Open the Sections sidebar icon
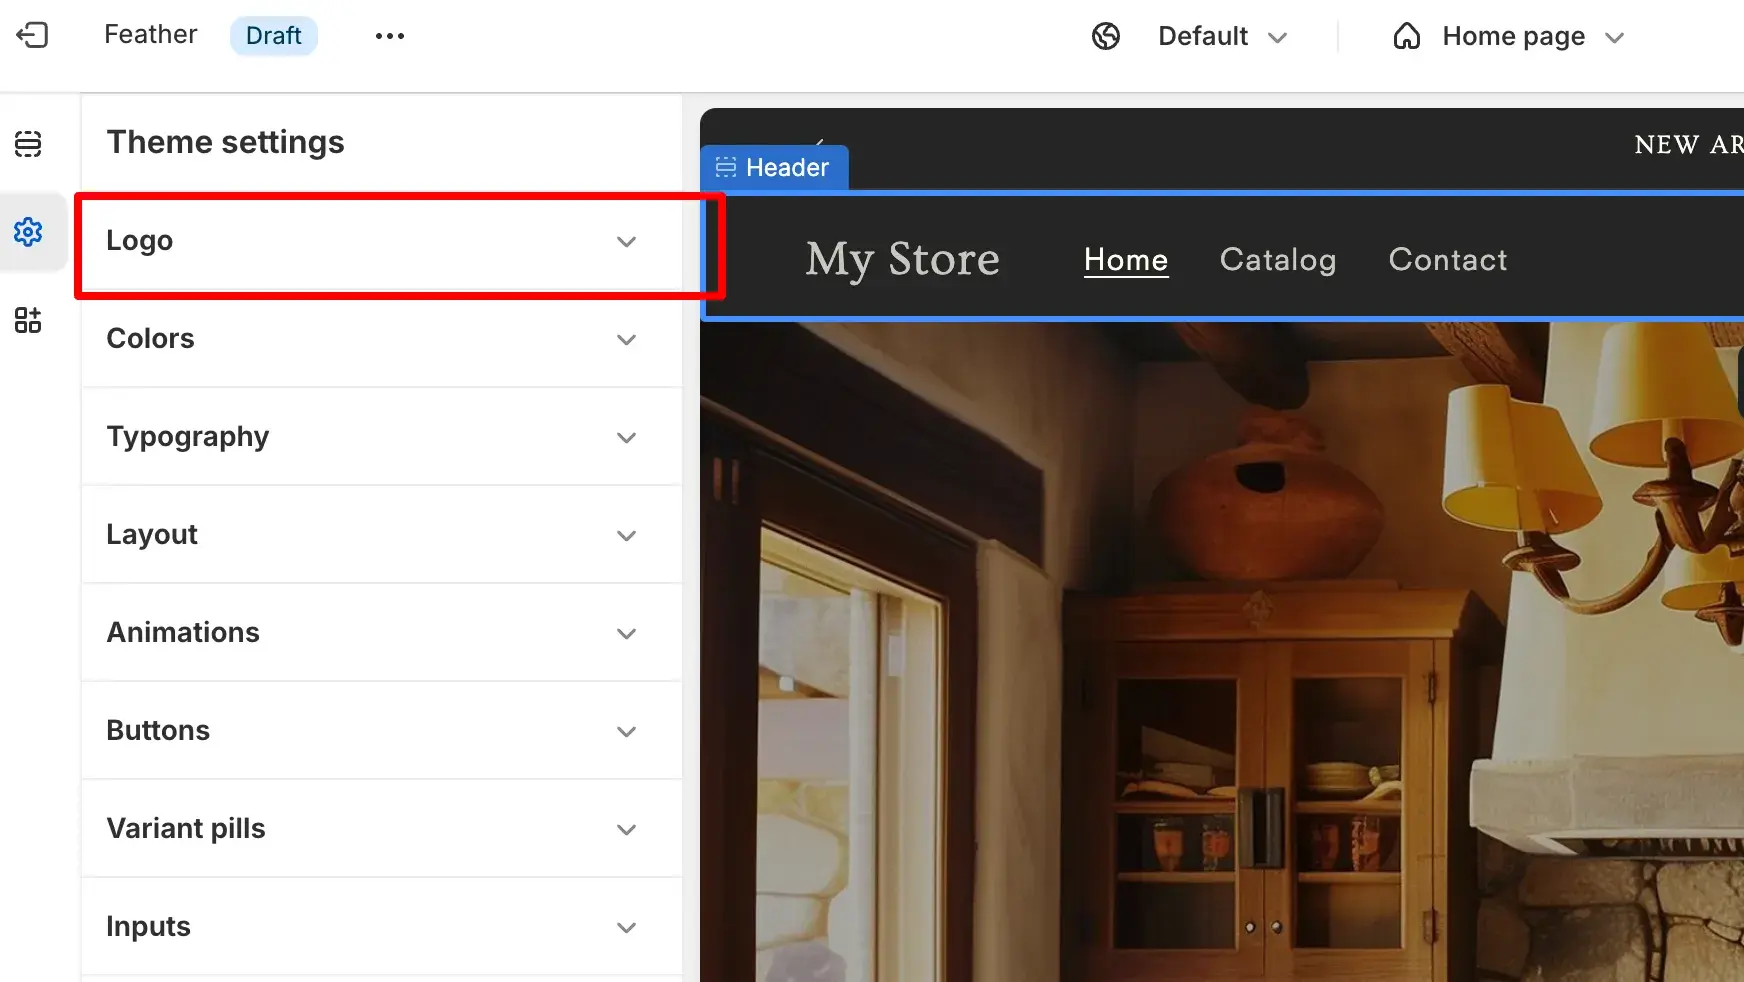Screen dimensions: 1744x982 tap(28, 144)
